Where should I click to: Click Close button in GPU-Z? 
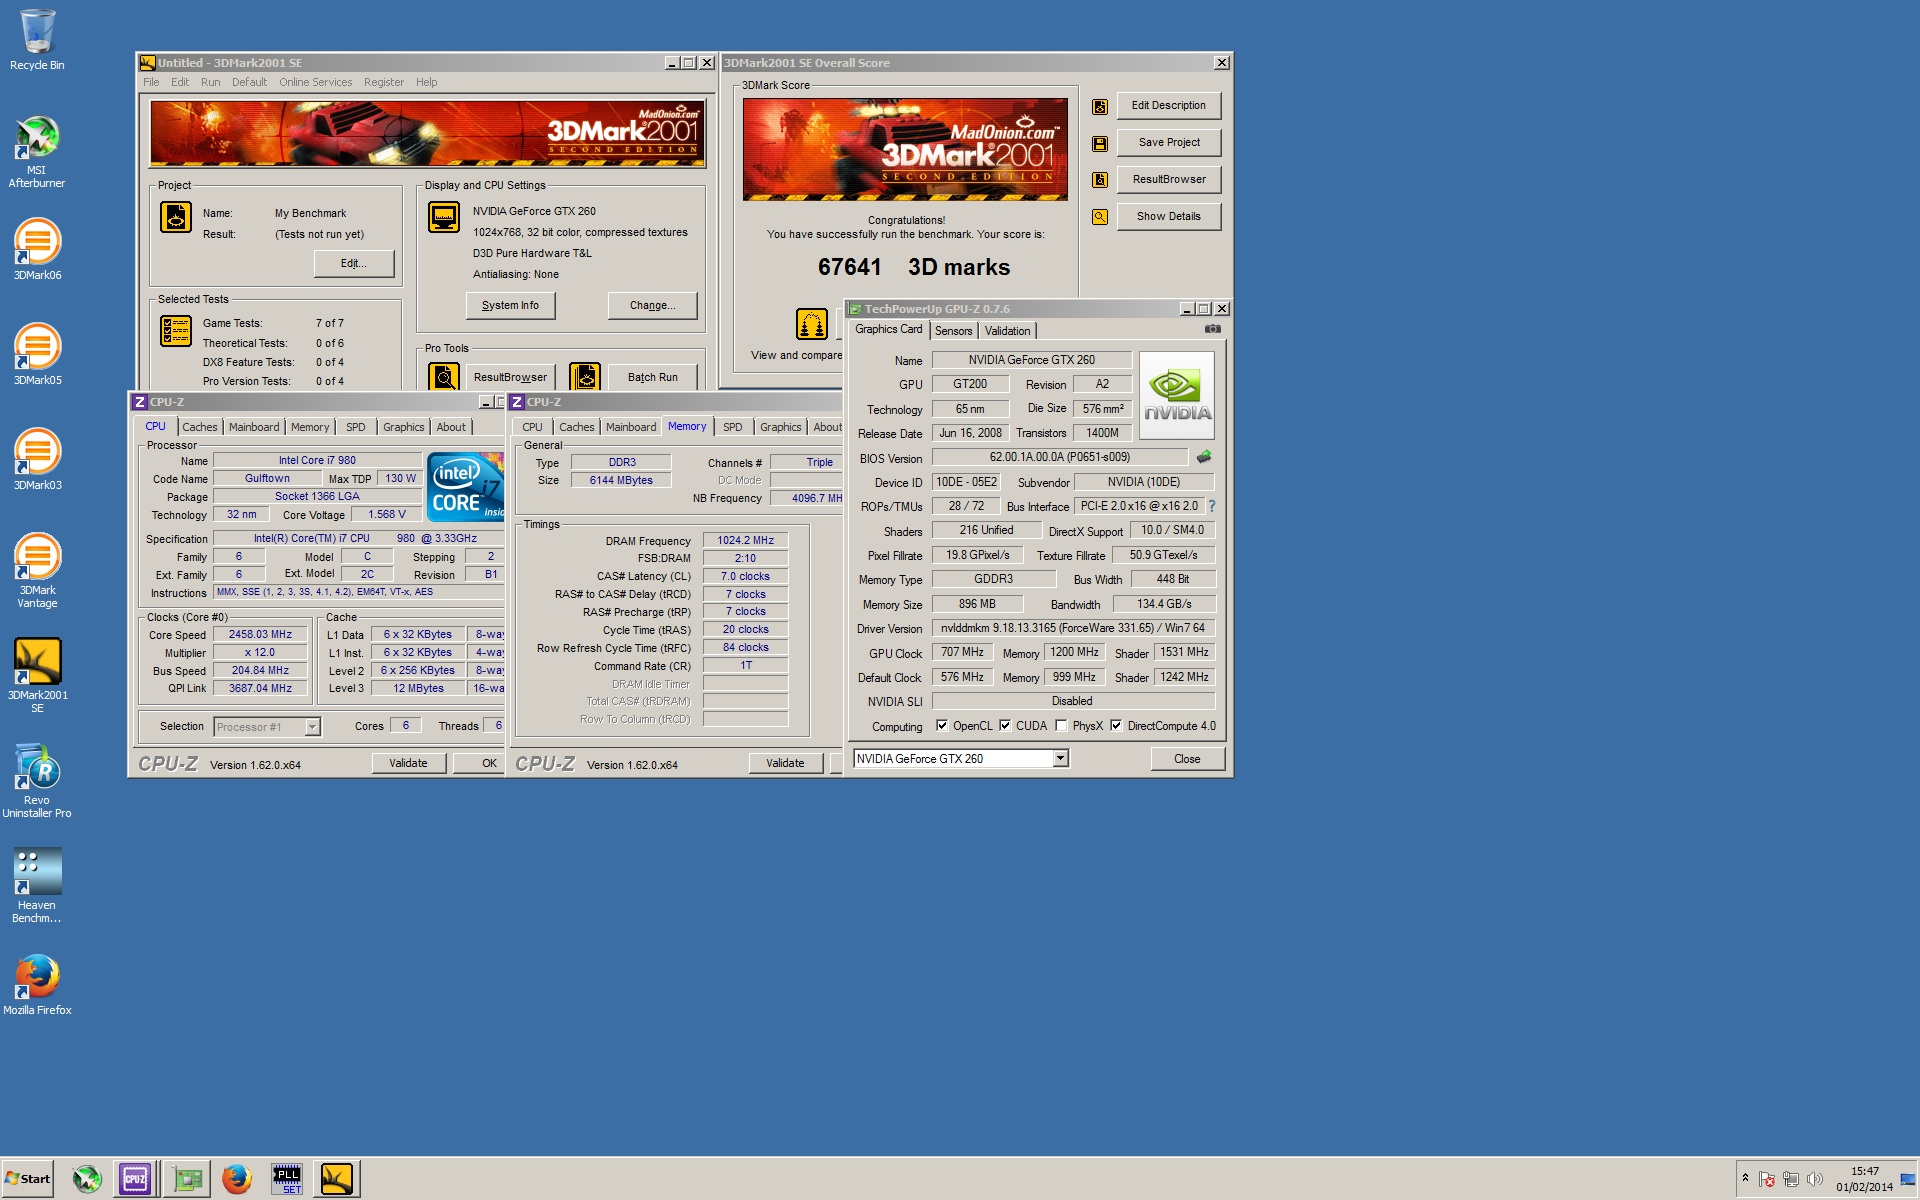click(1187, 759)
